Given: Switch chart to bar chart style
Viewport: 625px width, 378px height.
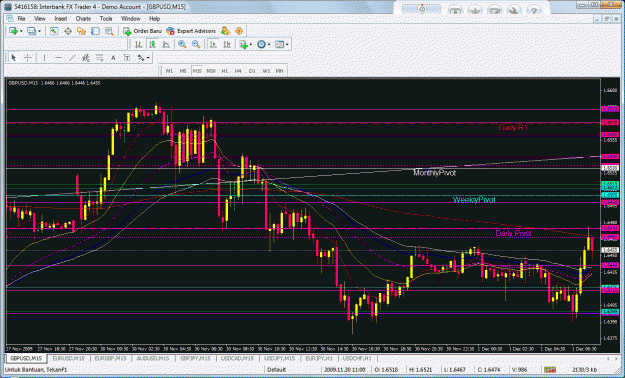Looking at the screenshot, I should tap(138, 45).
